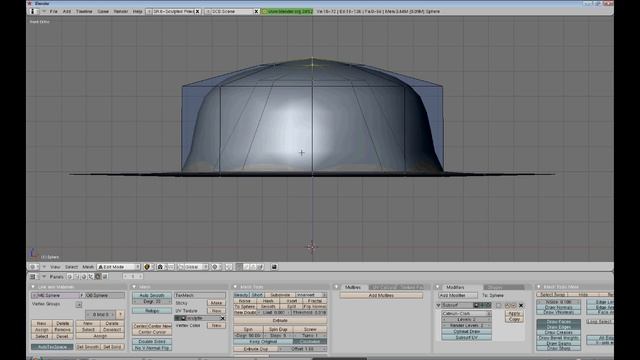640x360 pixels.
Task: Click the render preview icon in viewport header
Action: (274, 267)
